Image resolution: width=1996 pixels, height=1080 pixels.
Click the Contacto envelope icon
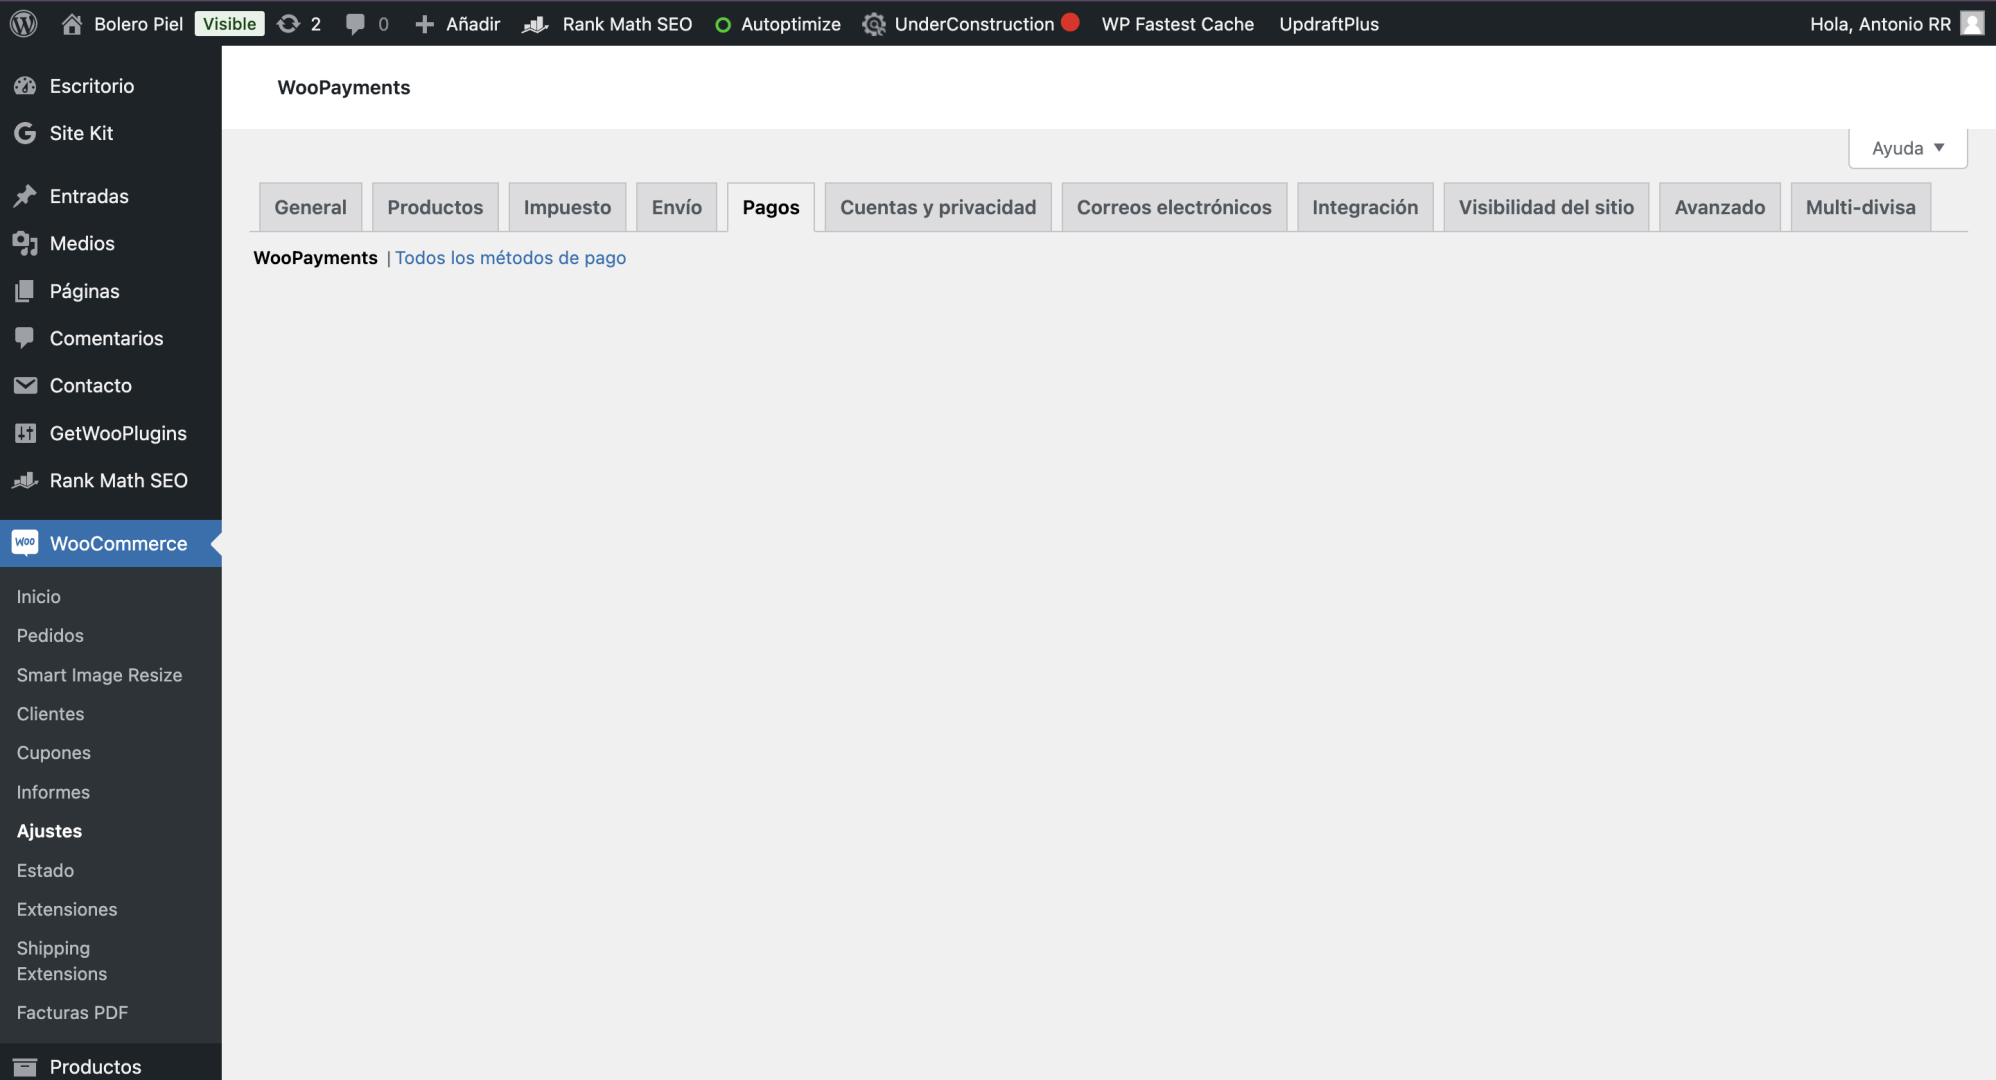(25, 385)
